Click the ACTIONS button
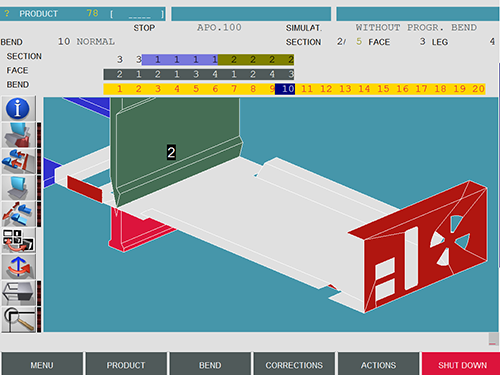The width and height of the screenshot is (500, 375). click(x=378, y=364)
